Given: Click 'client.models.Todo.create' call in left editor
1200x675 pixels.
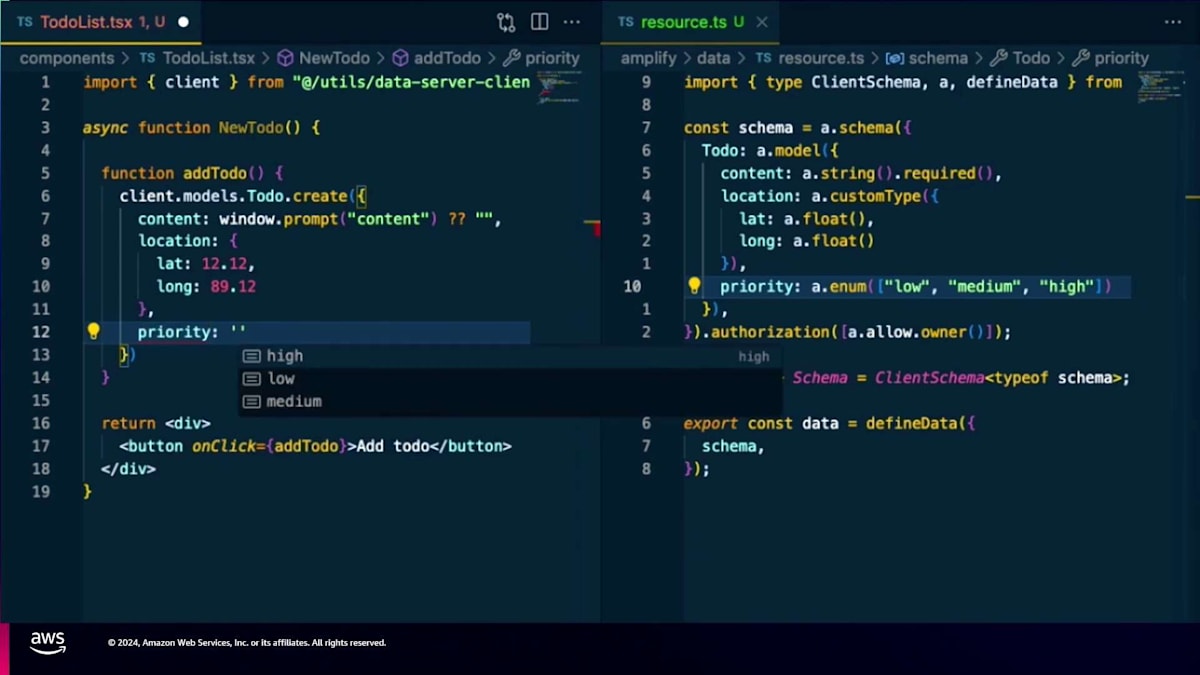Looking at the screenshot, I should point(233,196).
